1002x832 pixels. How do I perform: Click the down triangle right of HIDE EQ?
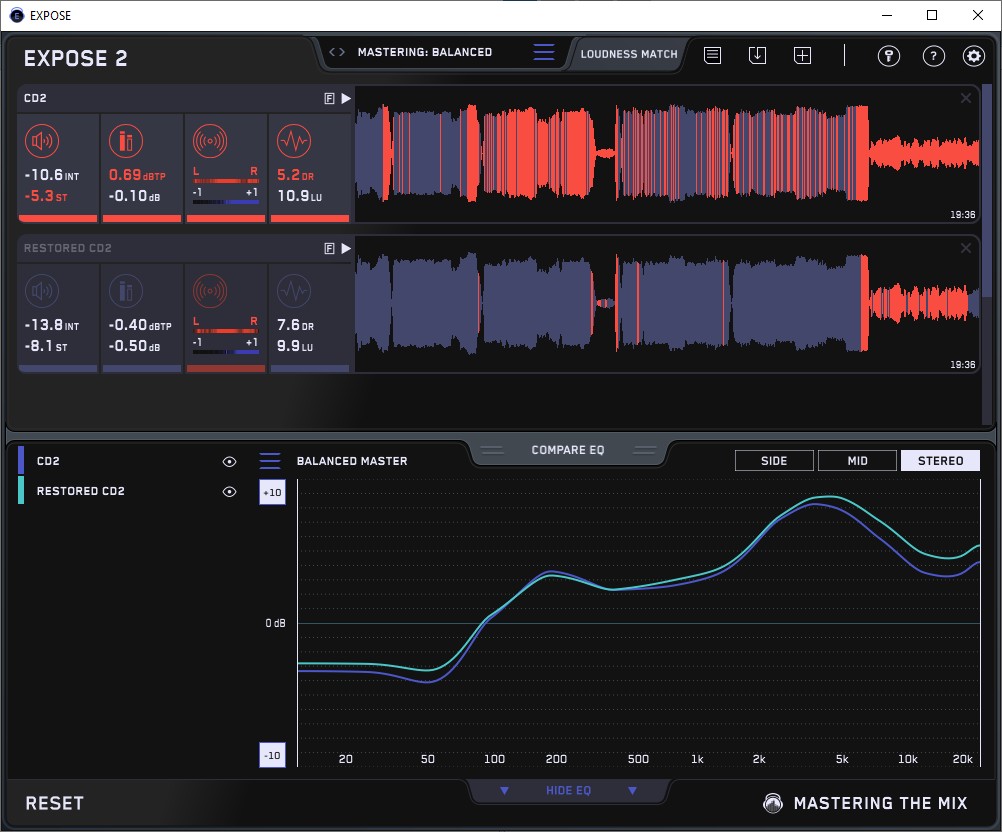coord(632,791)
